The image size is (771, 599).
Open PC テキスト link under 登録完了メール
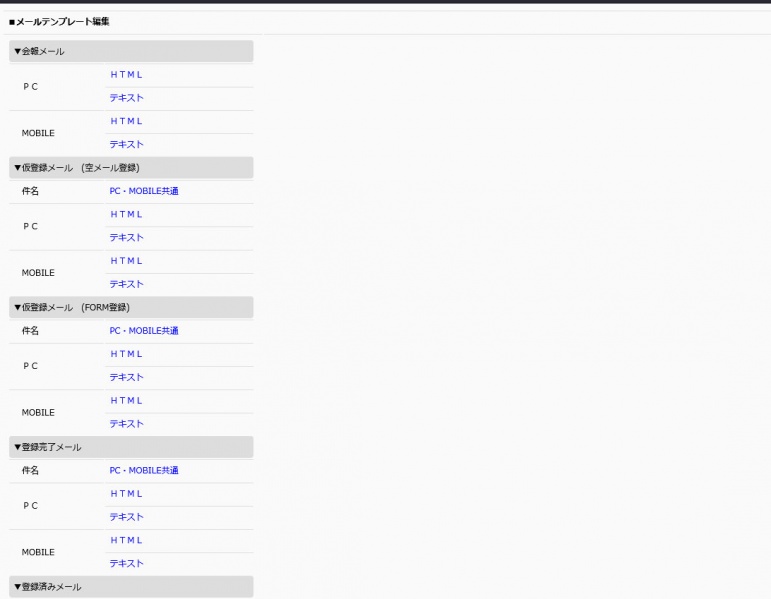coord(126,517)
